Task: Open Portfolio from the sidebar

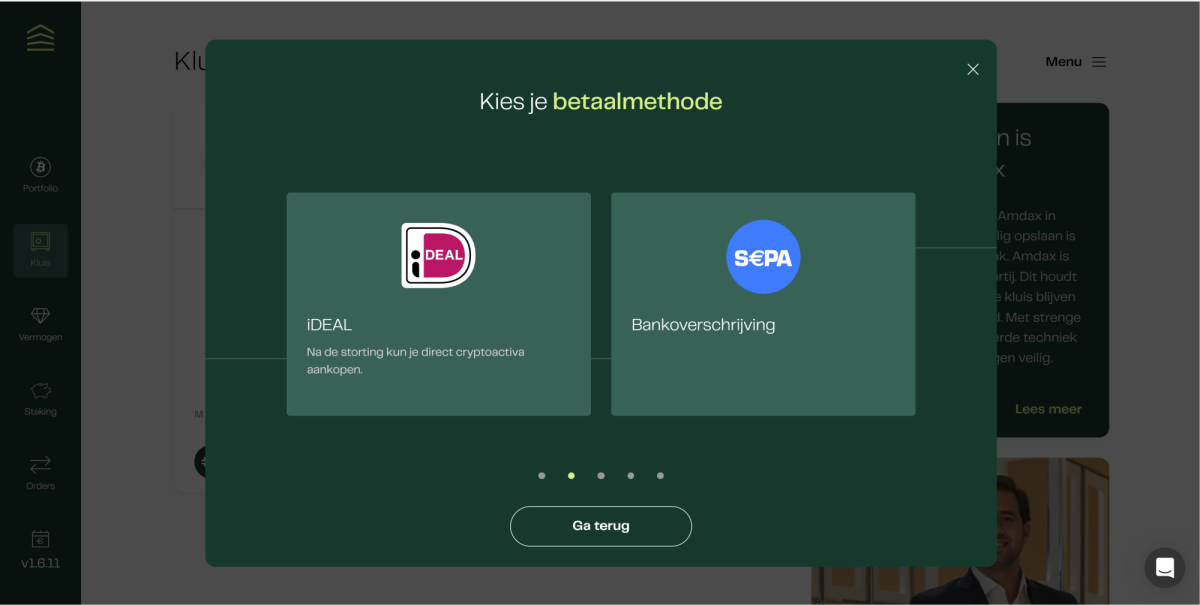Action: coord(41,174)
